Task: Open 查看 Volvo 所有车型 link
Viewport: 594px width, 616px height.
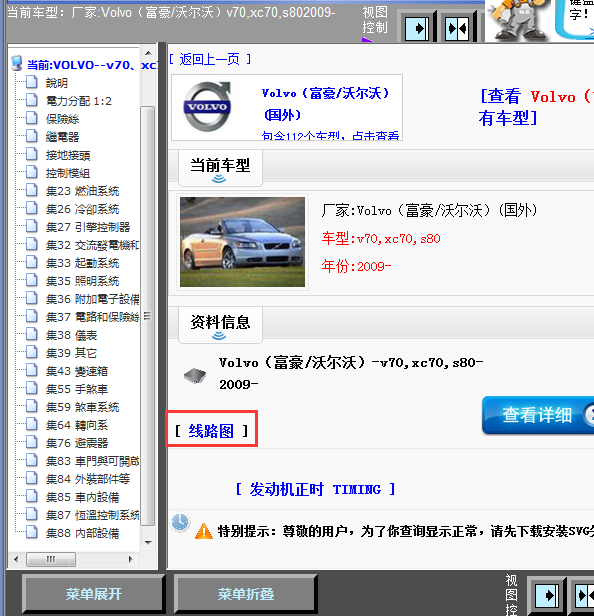Action: tap(536, 107)
